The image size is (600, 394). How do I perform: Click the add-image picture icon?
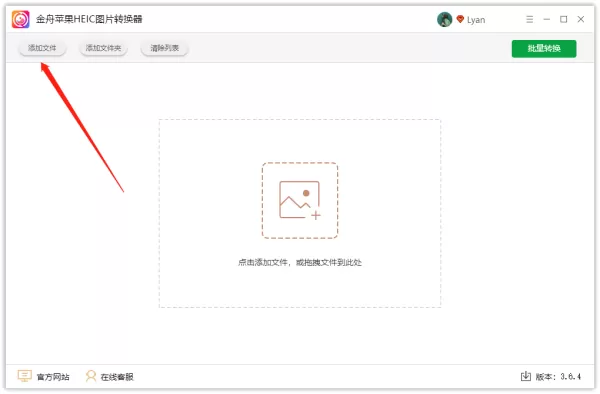[300, 200]
